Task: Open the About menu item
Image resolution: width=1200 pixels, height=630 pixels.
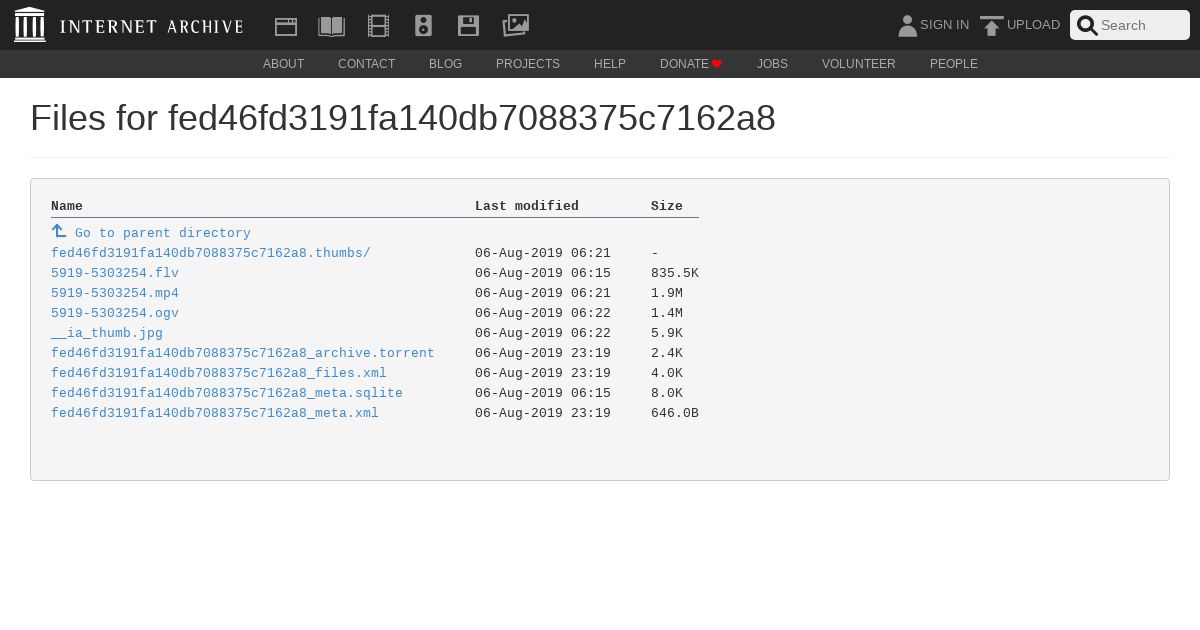Action: 283,64
